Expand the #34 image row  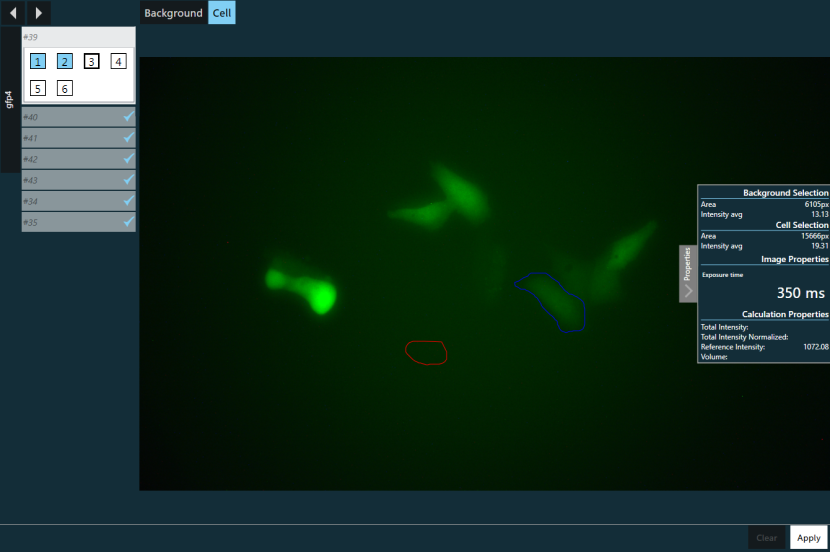(x=78, y=201)
